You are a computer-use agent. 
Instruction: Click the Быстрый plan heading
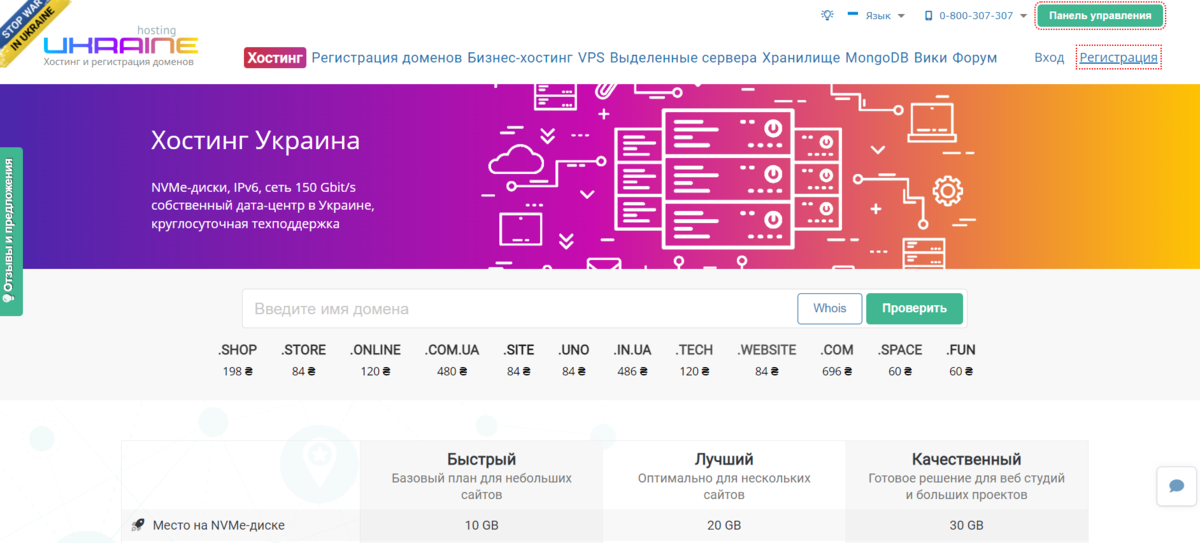point(482,460)
